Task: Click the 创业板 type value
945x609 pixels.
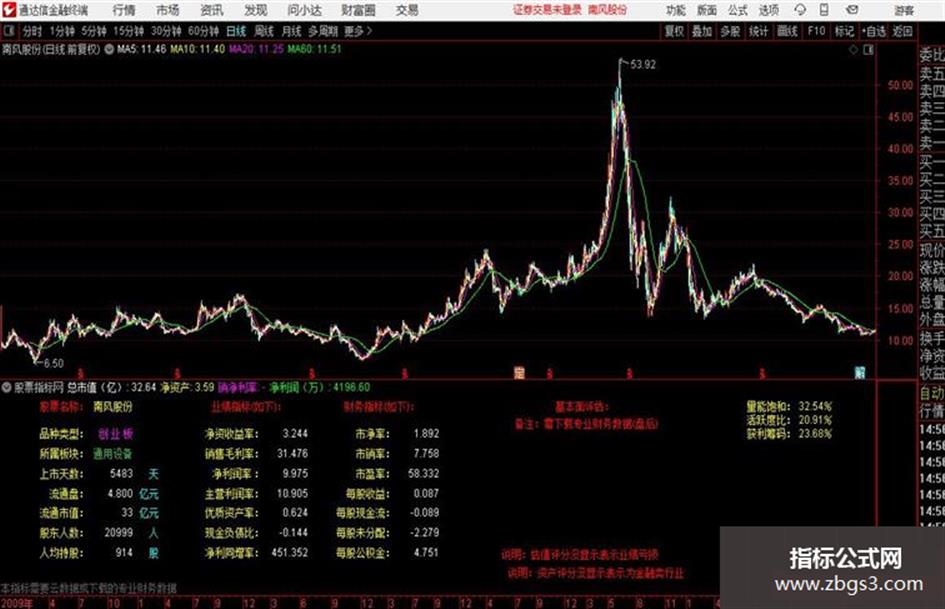Action: coord(116,434)
